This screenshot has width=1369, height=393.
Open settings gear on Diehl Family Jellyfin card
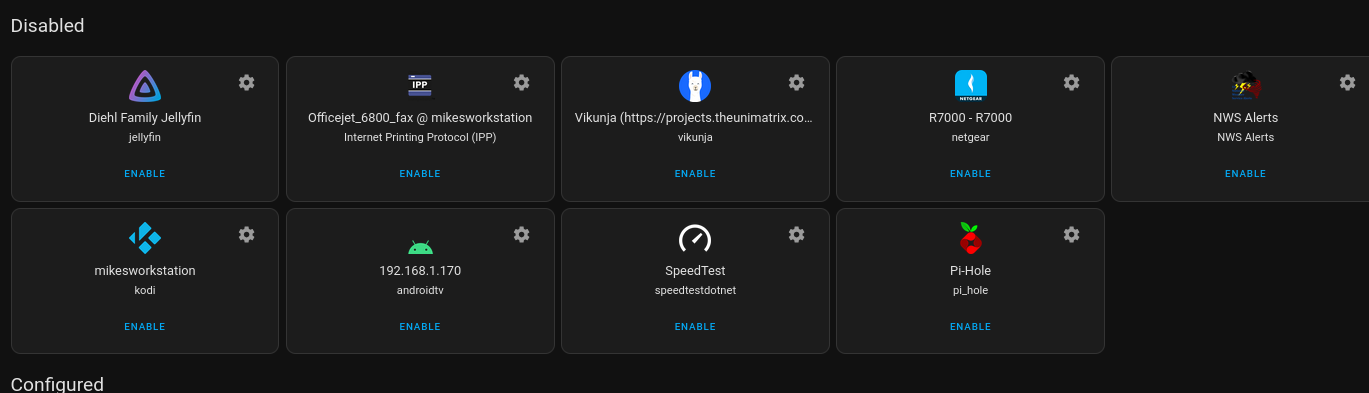[246, 82]
